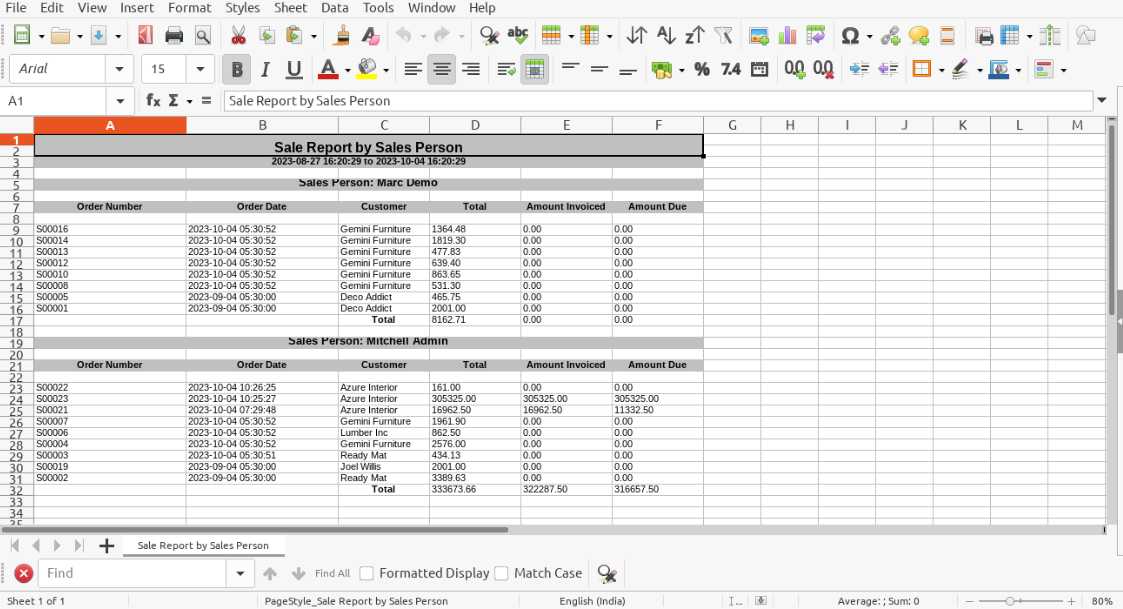
Task: Open the Format menu
Action: tap(189, 8)
